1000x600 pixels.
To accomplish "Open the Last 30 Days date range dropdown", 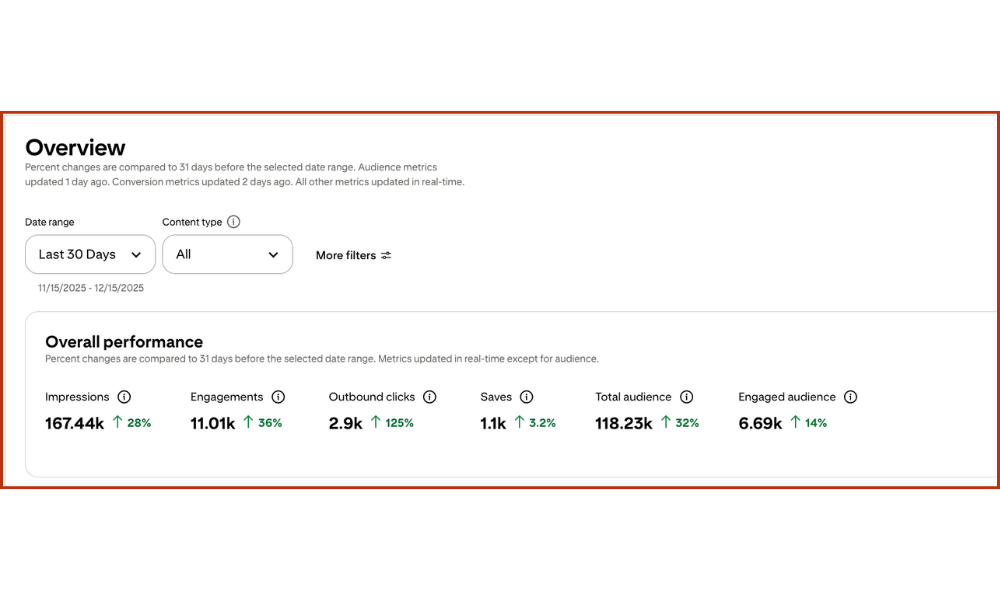I will coord(90,254).
